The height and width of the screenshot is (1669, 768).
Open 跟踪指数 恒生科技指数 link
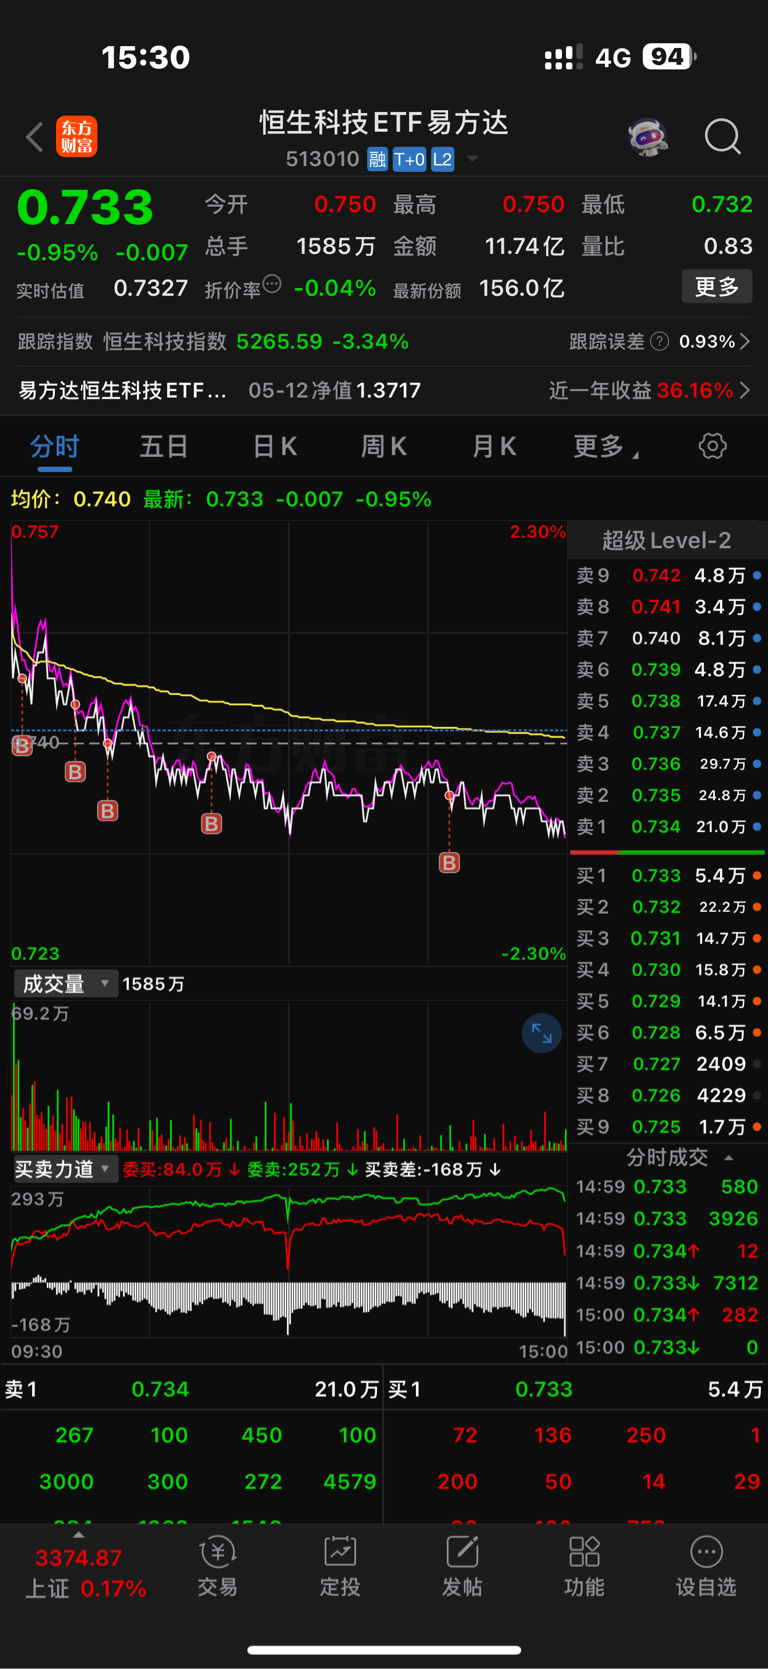(213, 342)
